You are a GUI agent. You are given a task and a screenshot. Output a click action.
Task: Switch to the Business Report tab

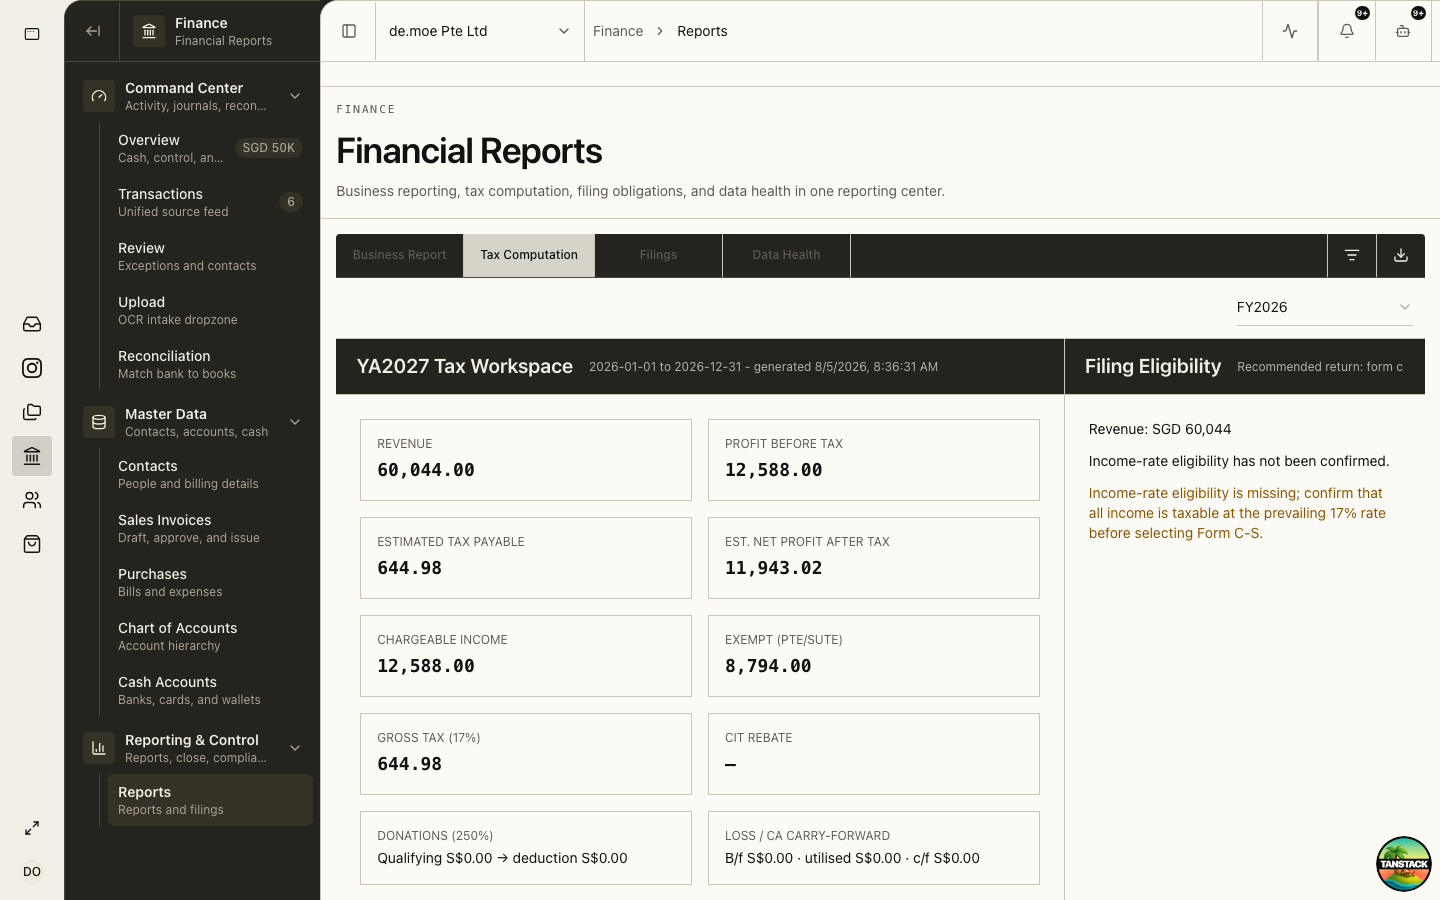(x=399, y=255)
